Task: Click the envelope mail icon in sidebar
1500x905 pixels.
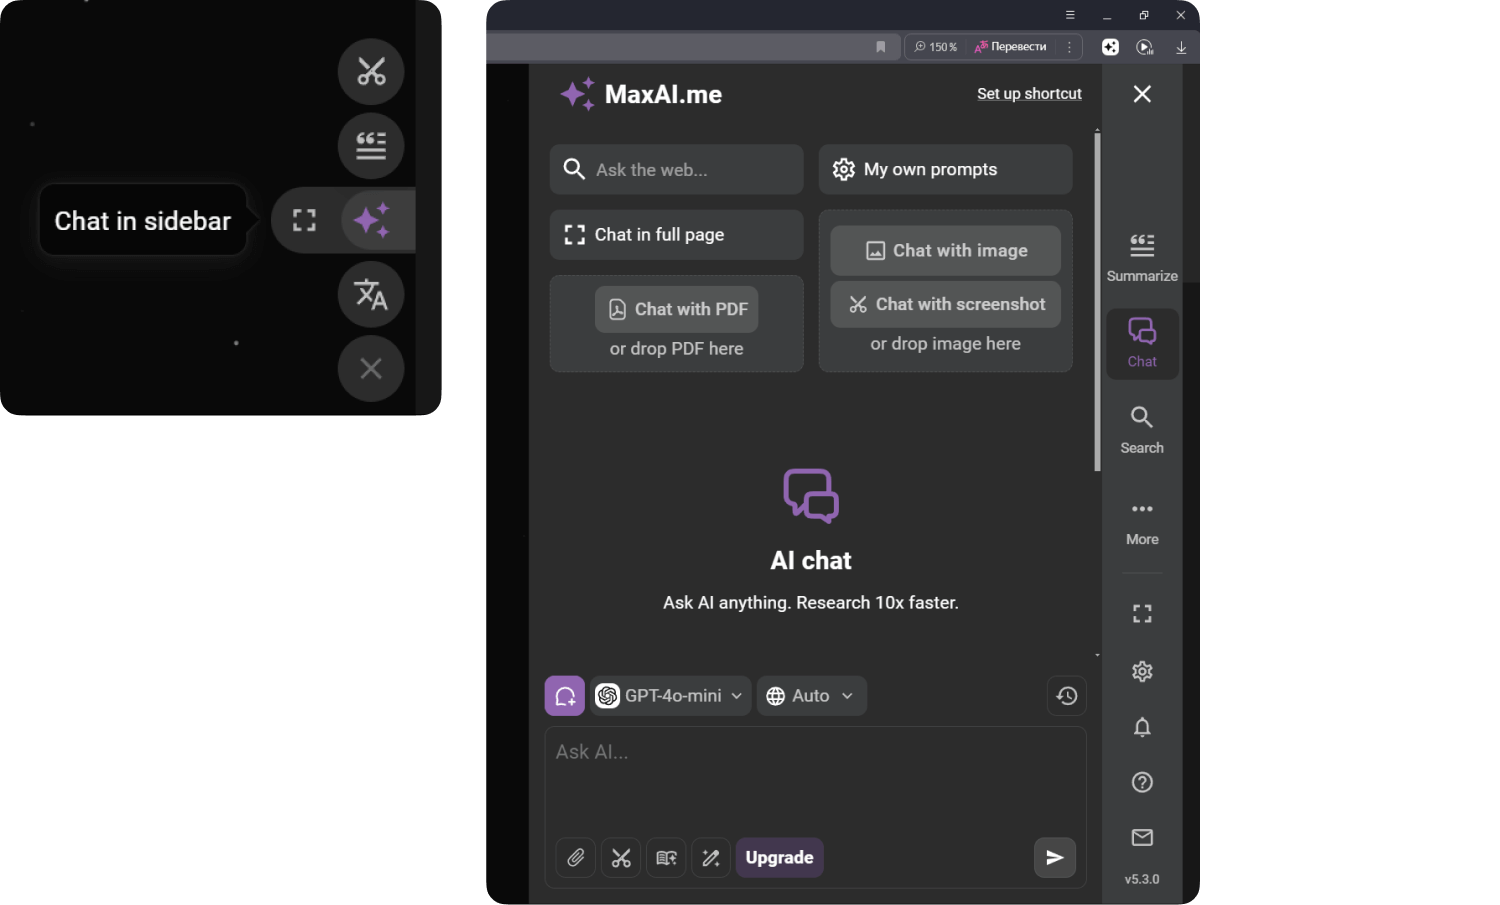Action: click(x=1142, y=837)
